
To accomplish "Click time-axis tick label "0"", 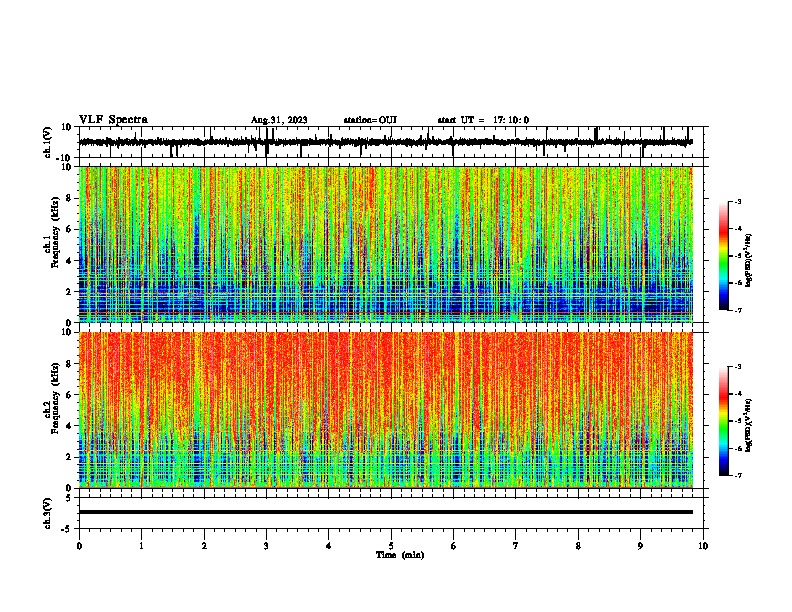I will pos(79,546).
